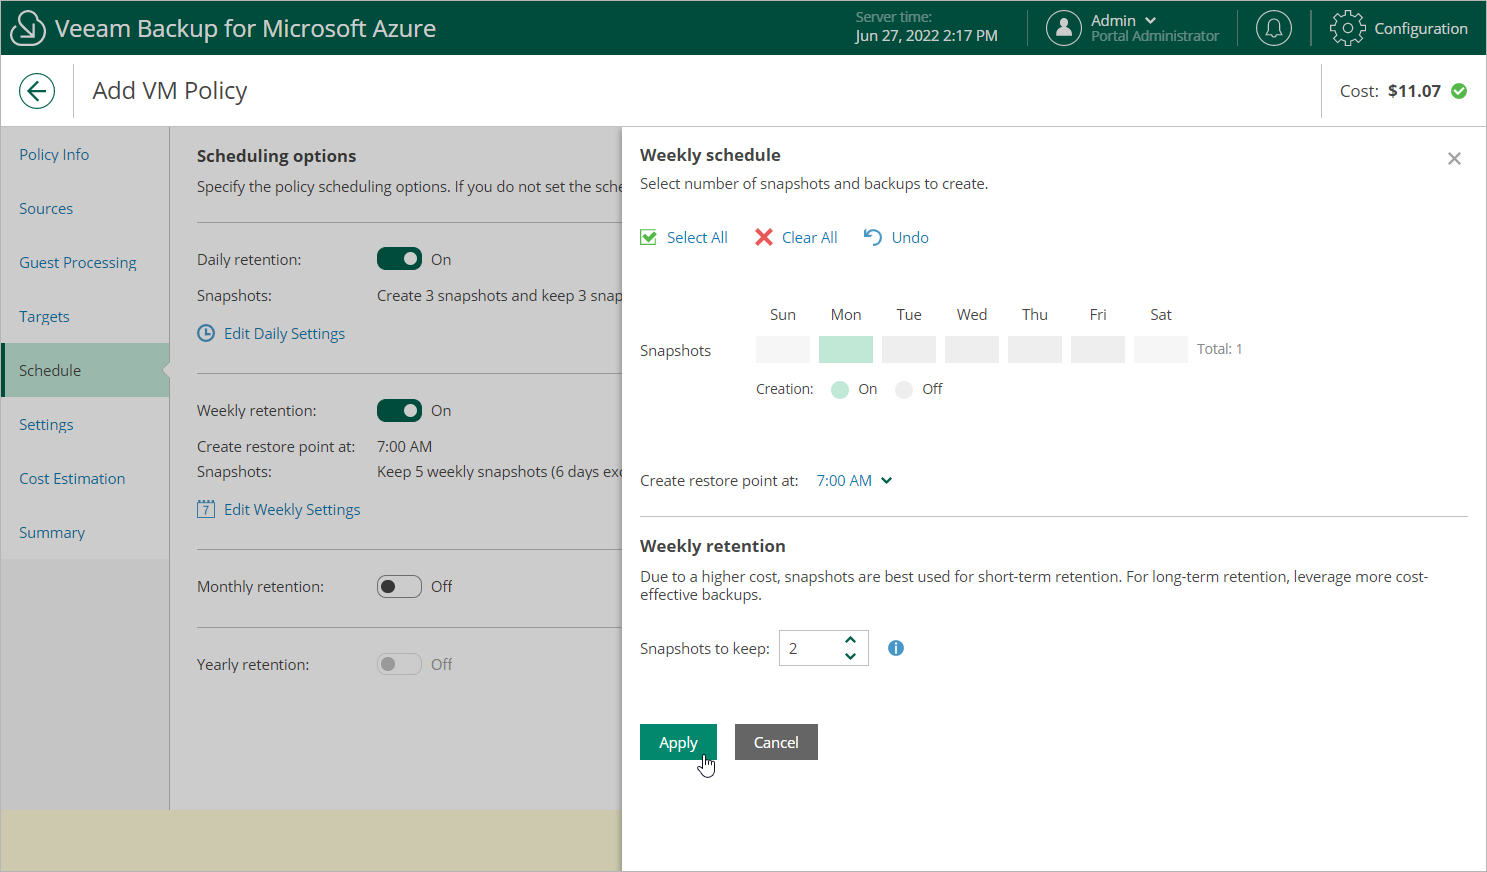Image resolution: width=1487 pixels, height=872 pixels.
Task: Open the Targets step
Action: [44, 316]
